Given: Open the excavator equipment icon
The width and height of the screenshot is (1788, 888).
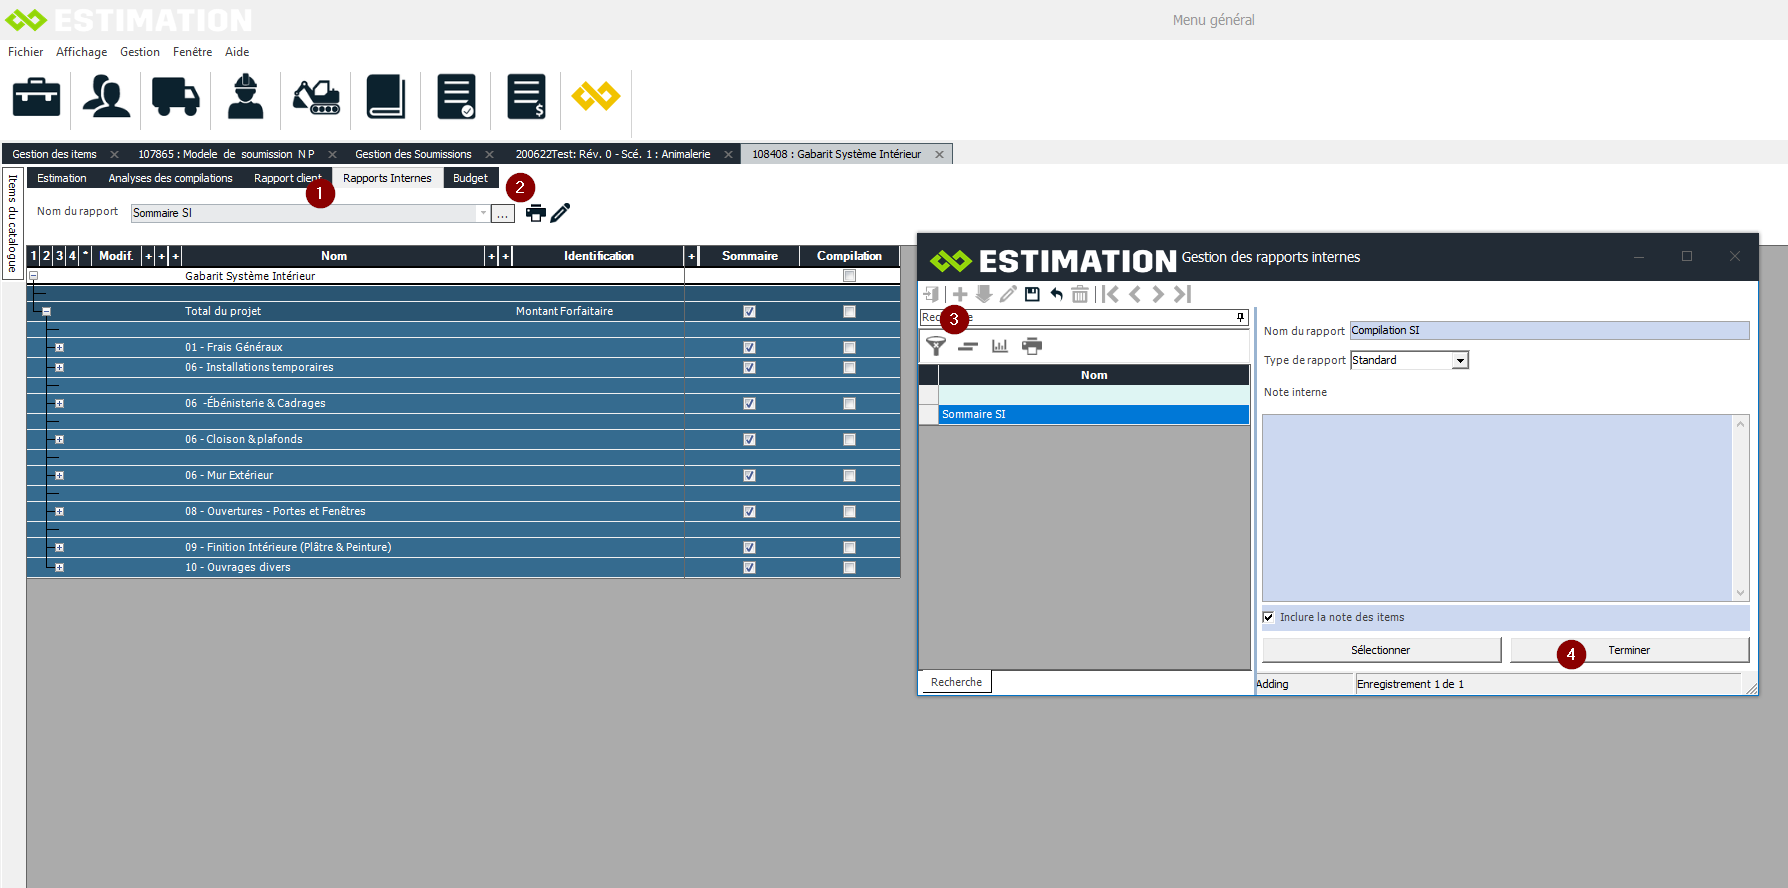Looking at the screenshot, I should pyautogui.click(x=316, y=97).
